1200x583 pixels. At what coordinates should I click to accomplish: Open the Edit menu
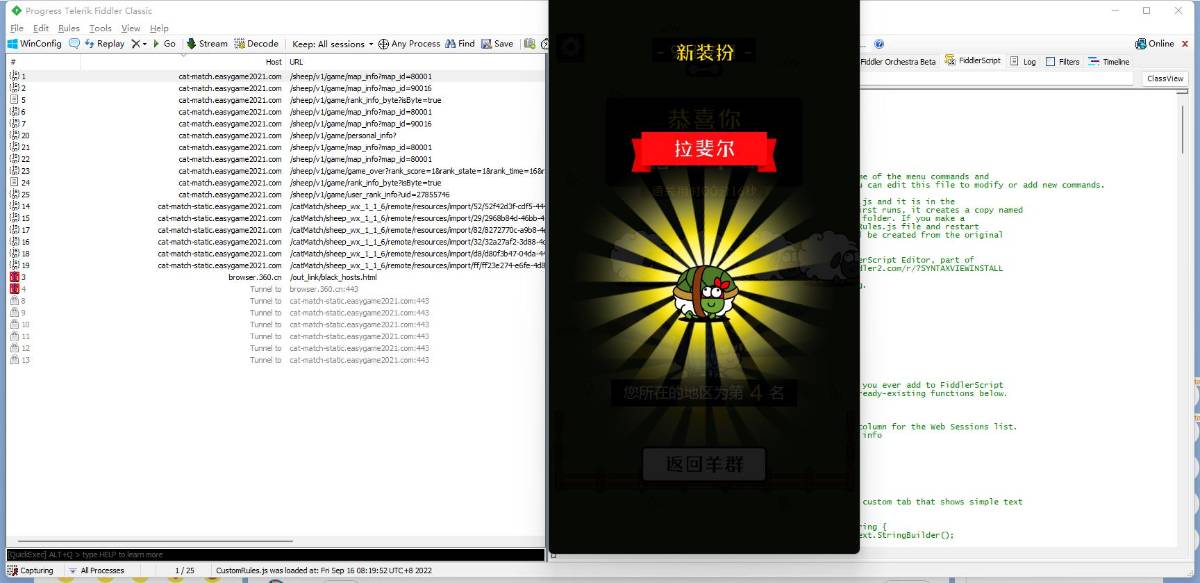click(41, 28)
